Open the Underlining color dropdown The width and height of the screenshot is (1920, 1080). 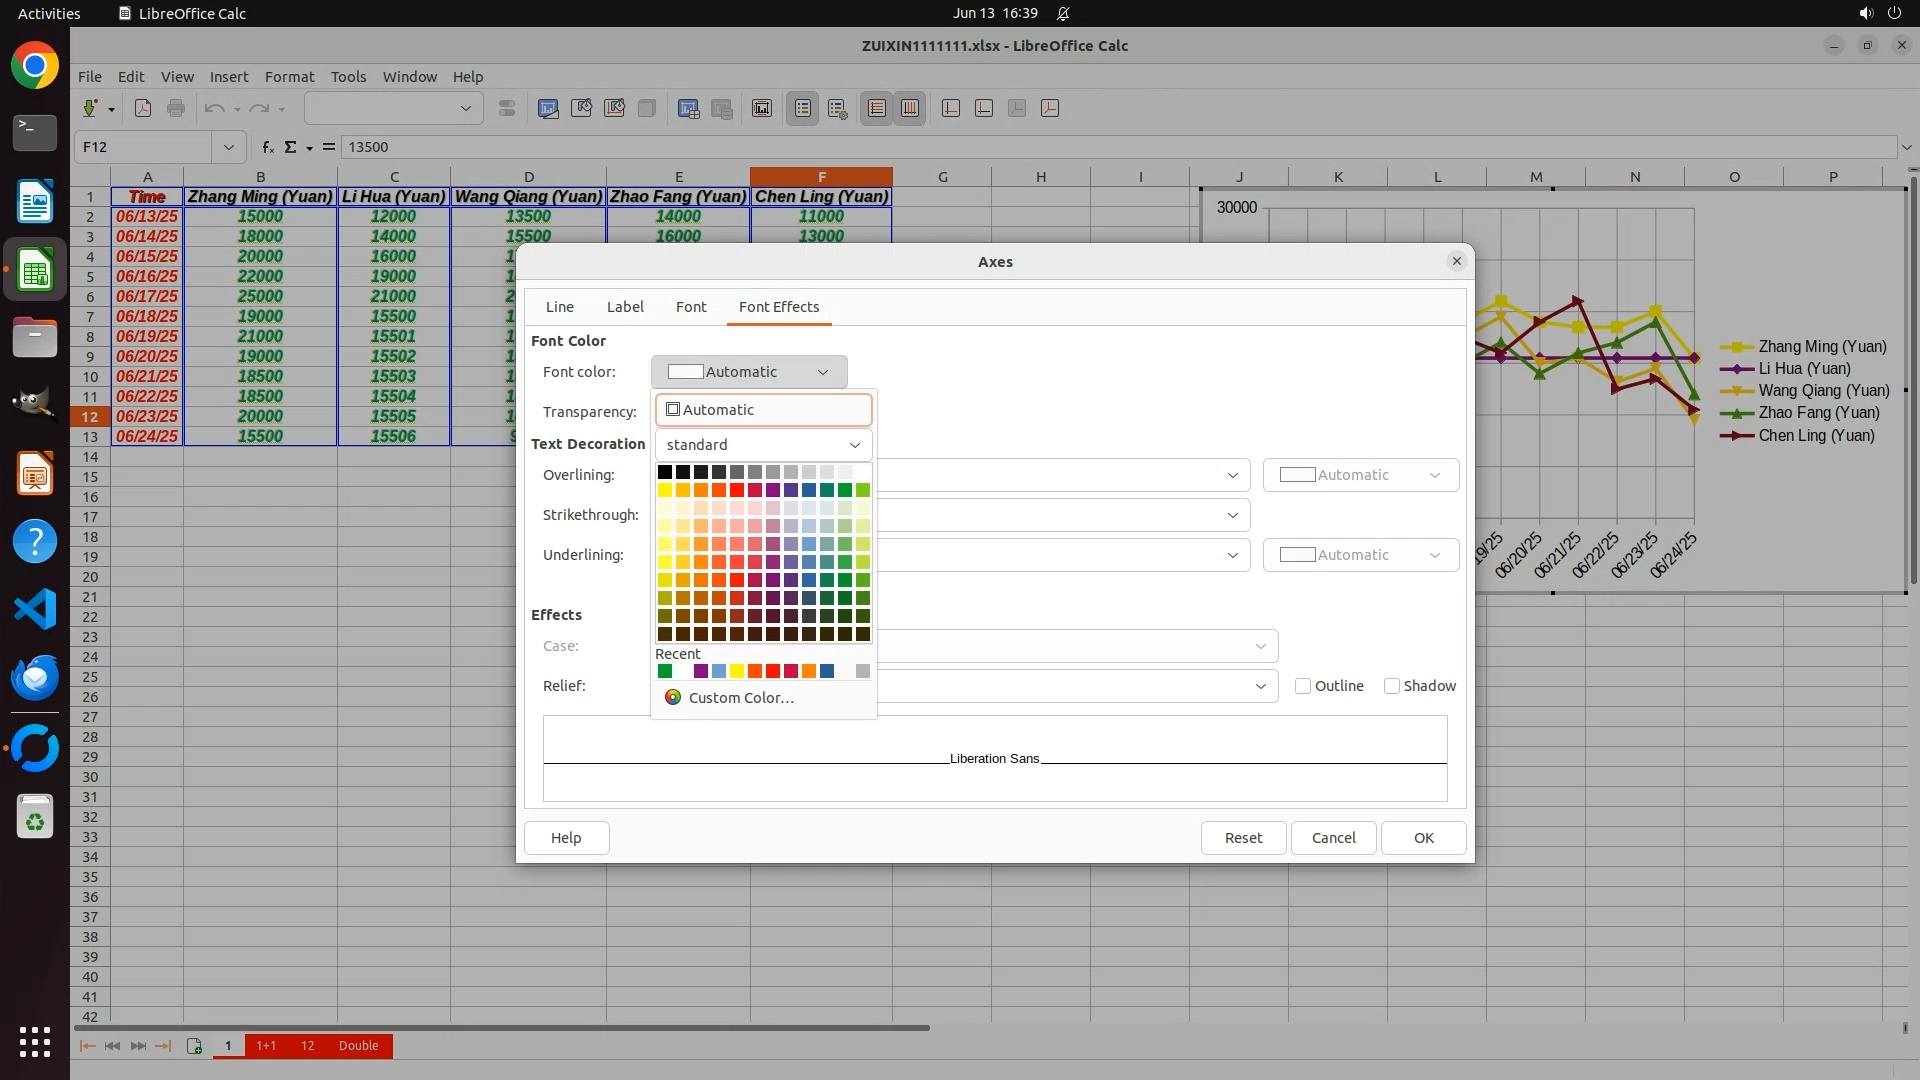point(1360,555)
